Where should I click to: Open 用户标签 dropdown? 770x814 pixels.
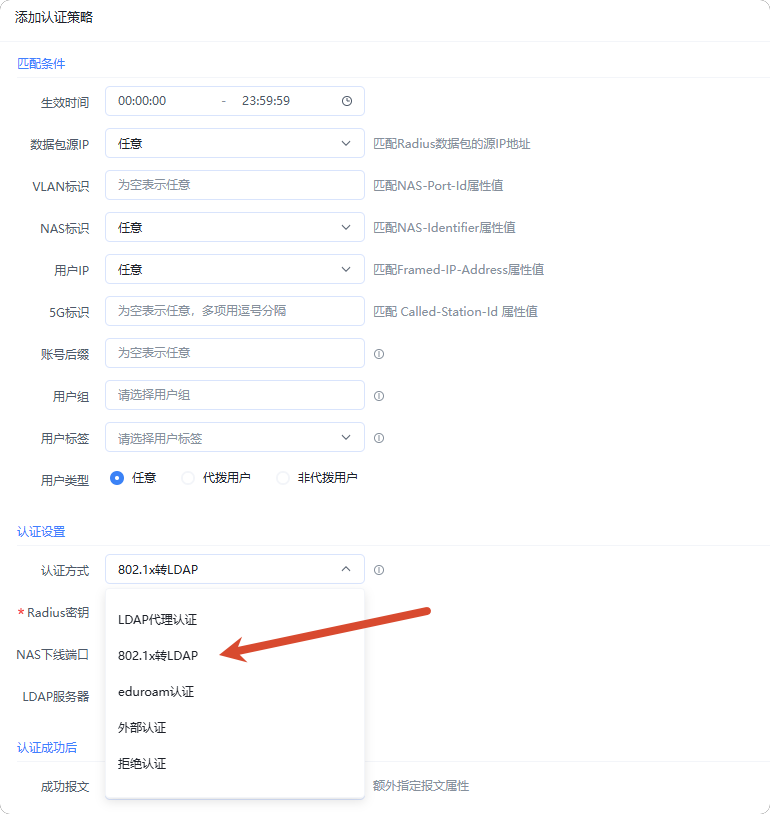coord(235,438)
